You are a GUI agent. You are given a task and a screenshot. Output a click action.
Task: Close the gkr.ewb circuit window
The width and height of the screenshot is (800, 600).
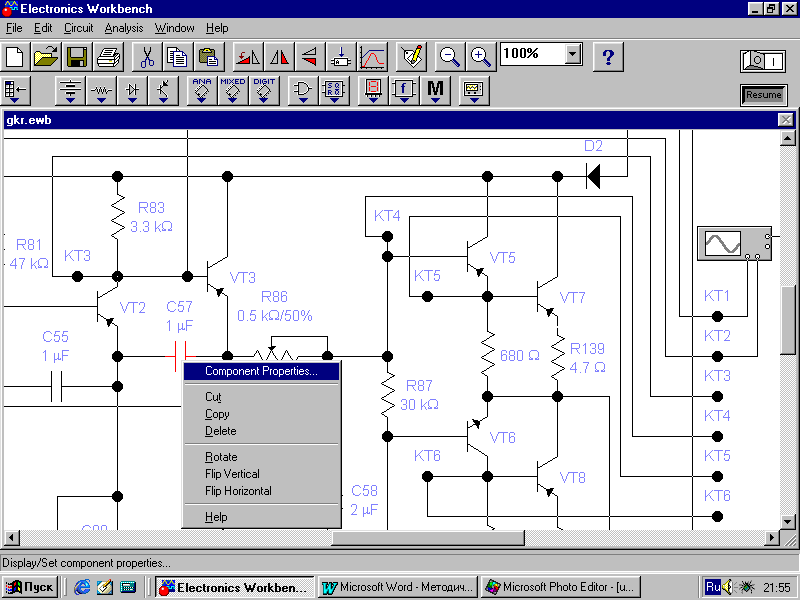pyautogui.click(x=785, y=120)
